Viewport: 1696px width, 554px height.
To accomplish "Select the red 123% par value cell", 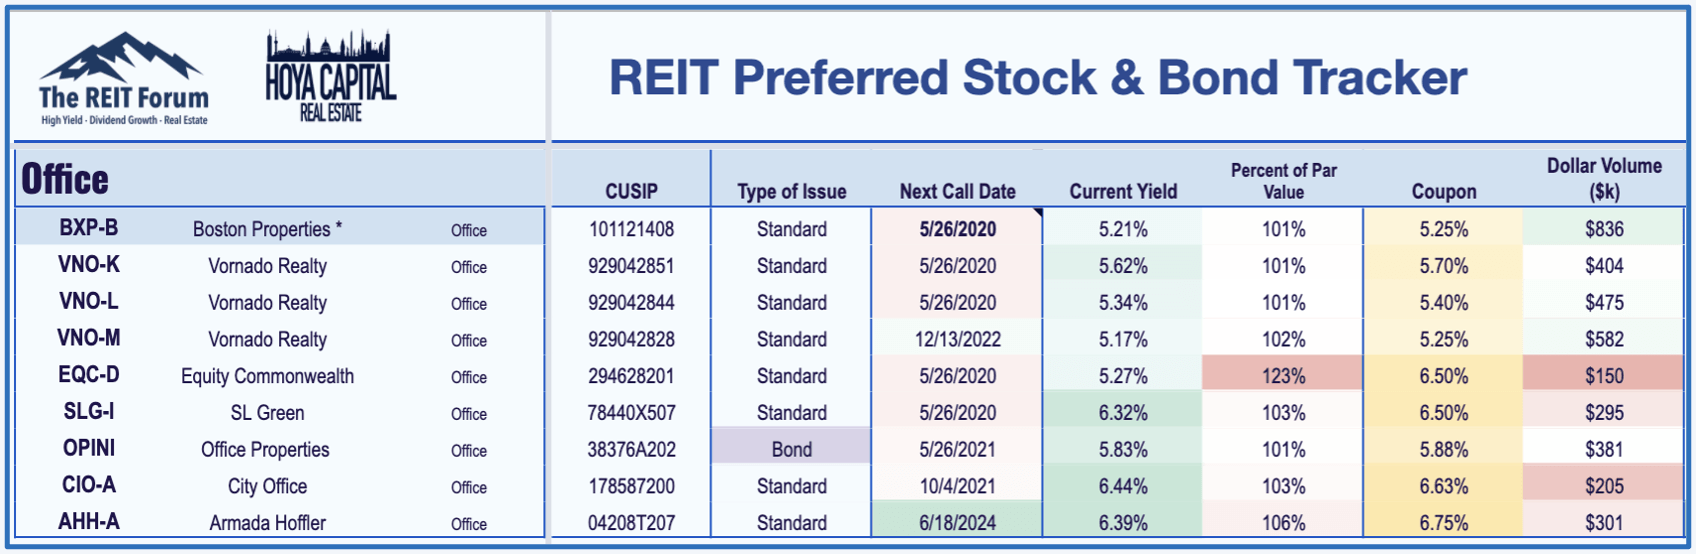I will tap(1282, 376).
